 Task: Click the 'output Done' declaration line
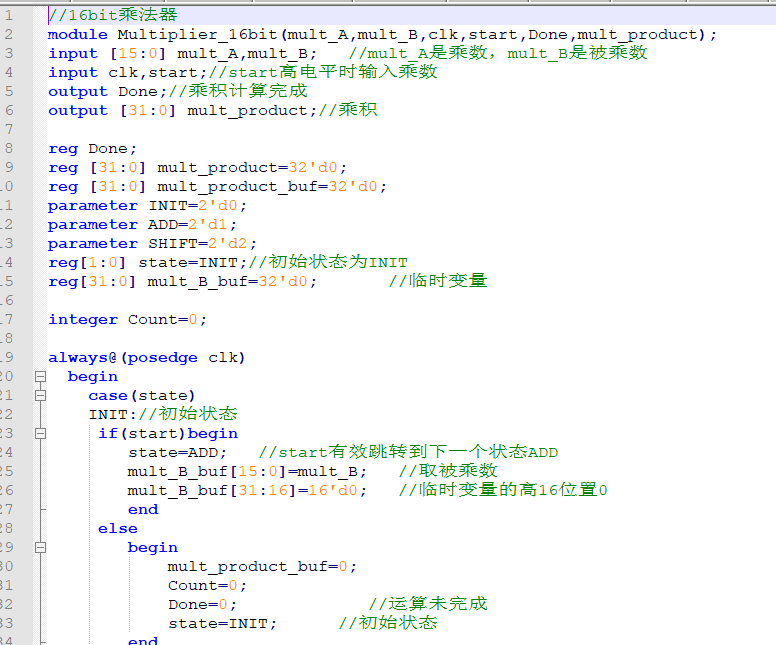tap(103, 92)
